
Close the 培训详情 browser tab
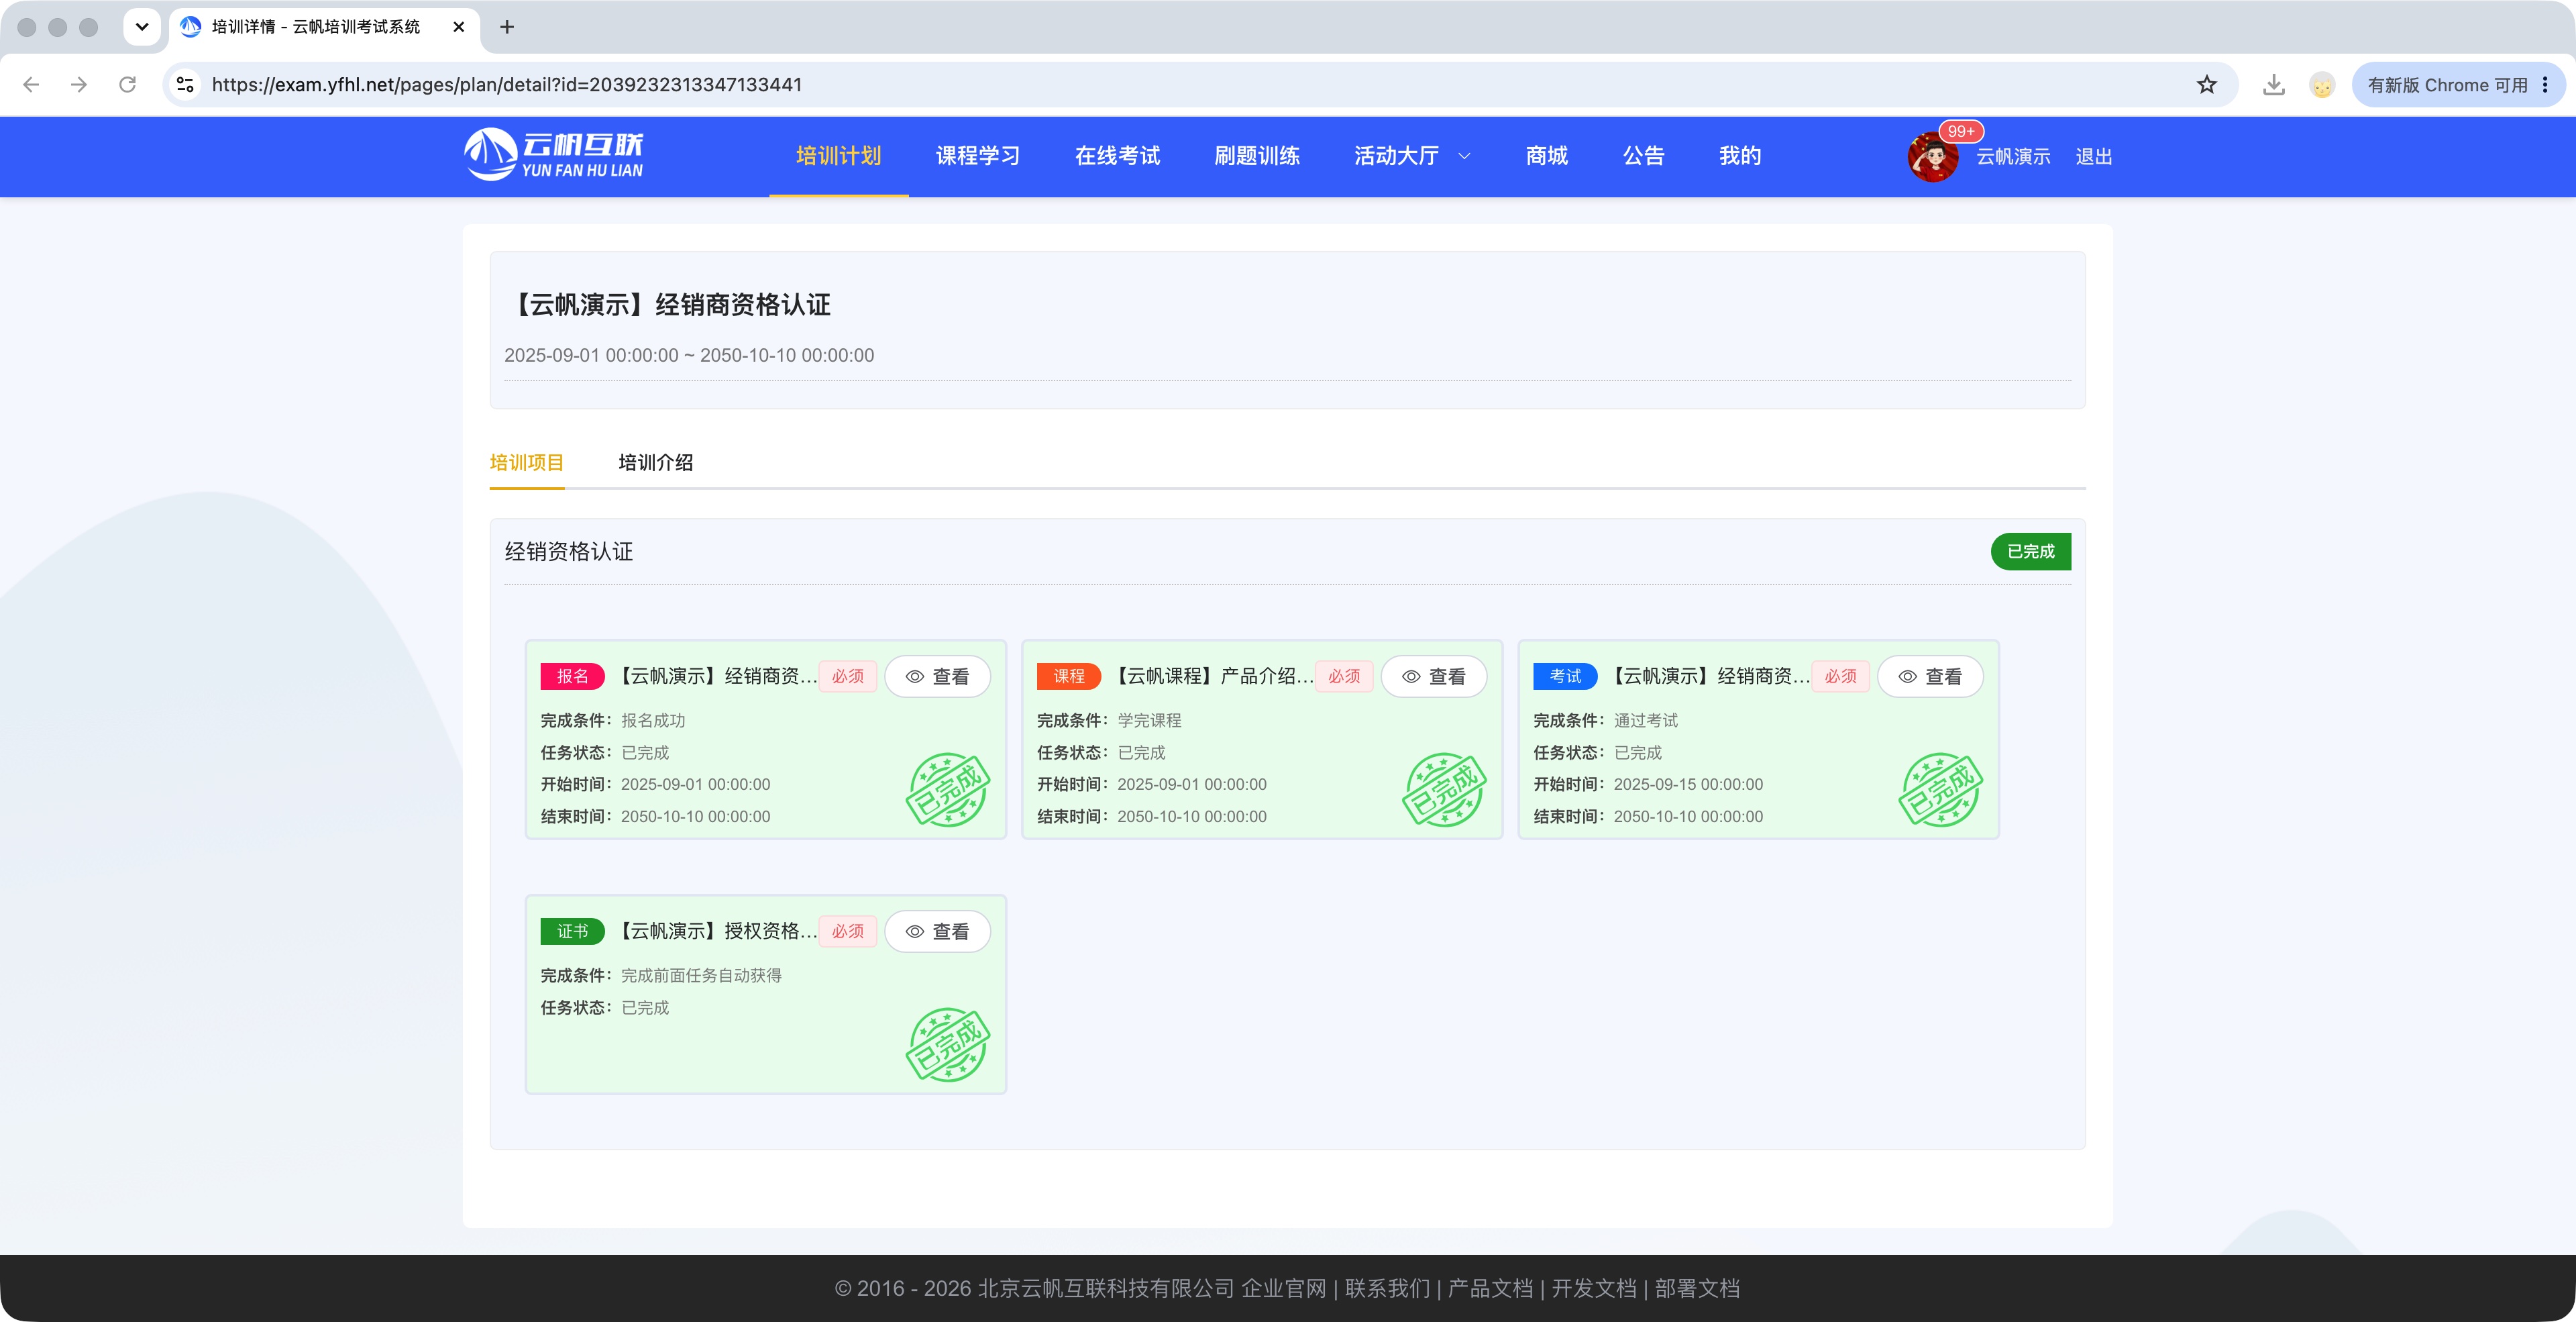(x=459, y=27)
